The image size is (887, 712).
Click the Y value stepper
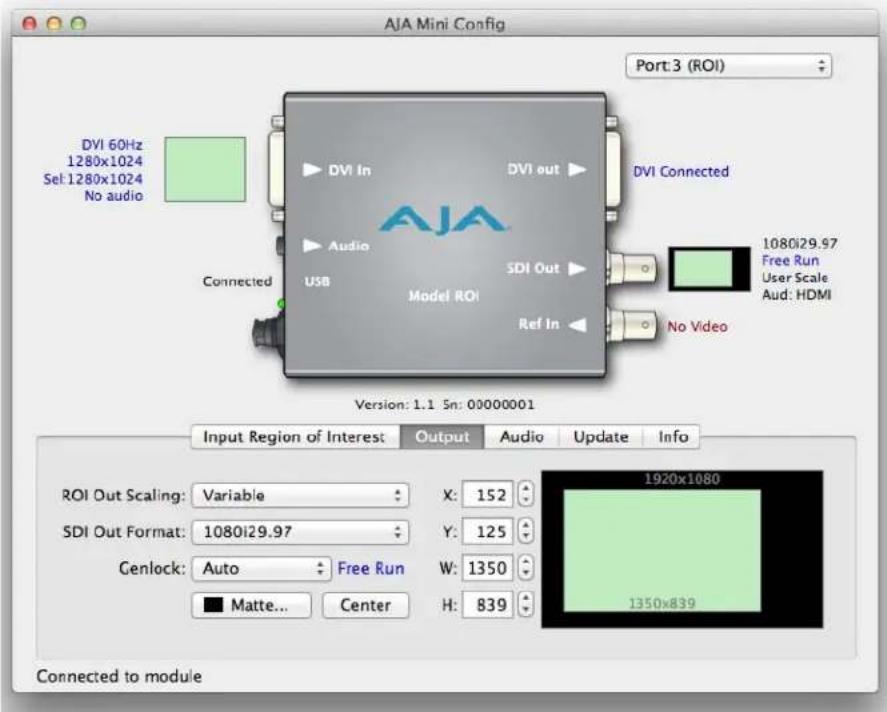pyautogui.click(x=526, y=530)
